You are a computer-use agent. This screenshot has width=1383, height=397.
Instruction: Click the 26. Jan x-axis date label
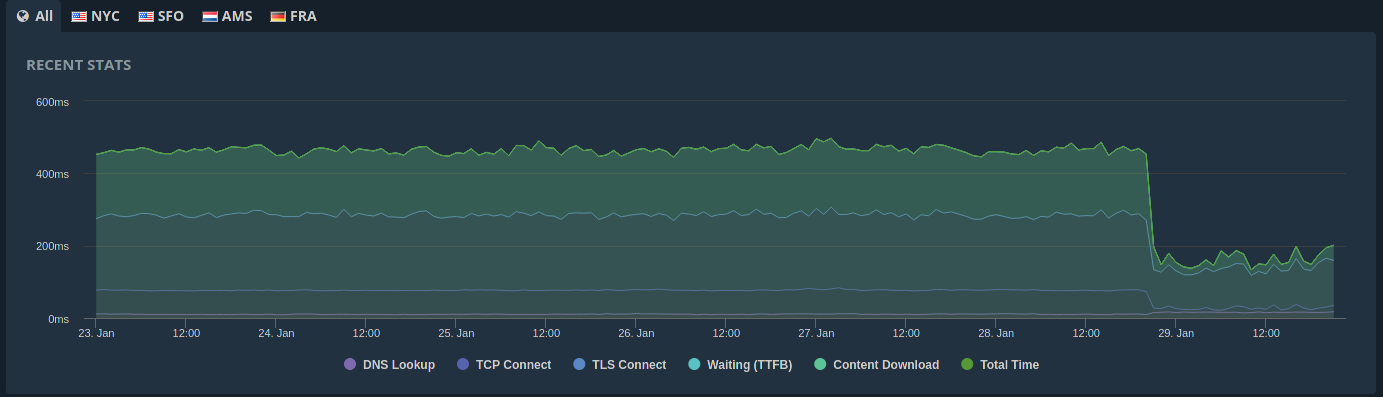tap(636, 333)
